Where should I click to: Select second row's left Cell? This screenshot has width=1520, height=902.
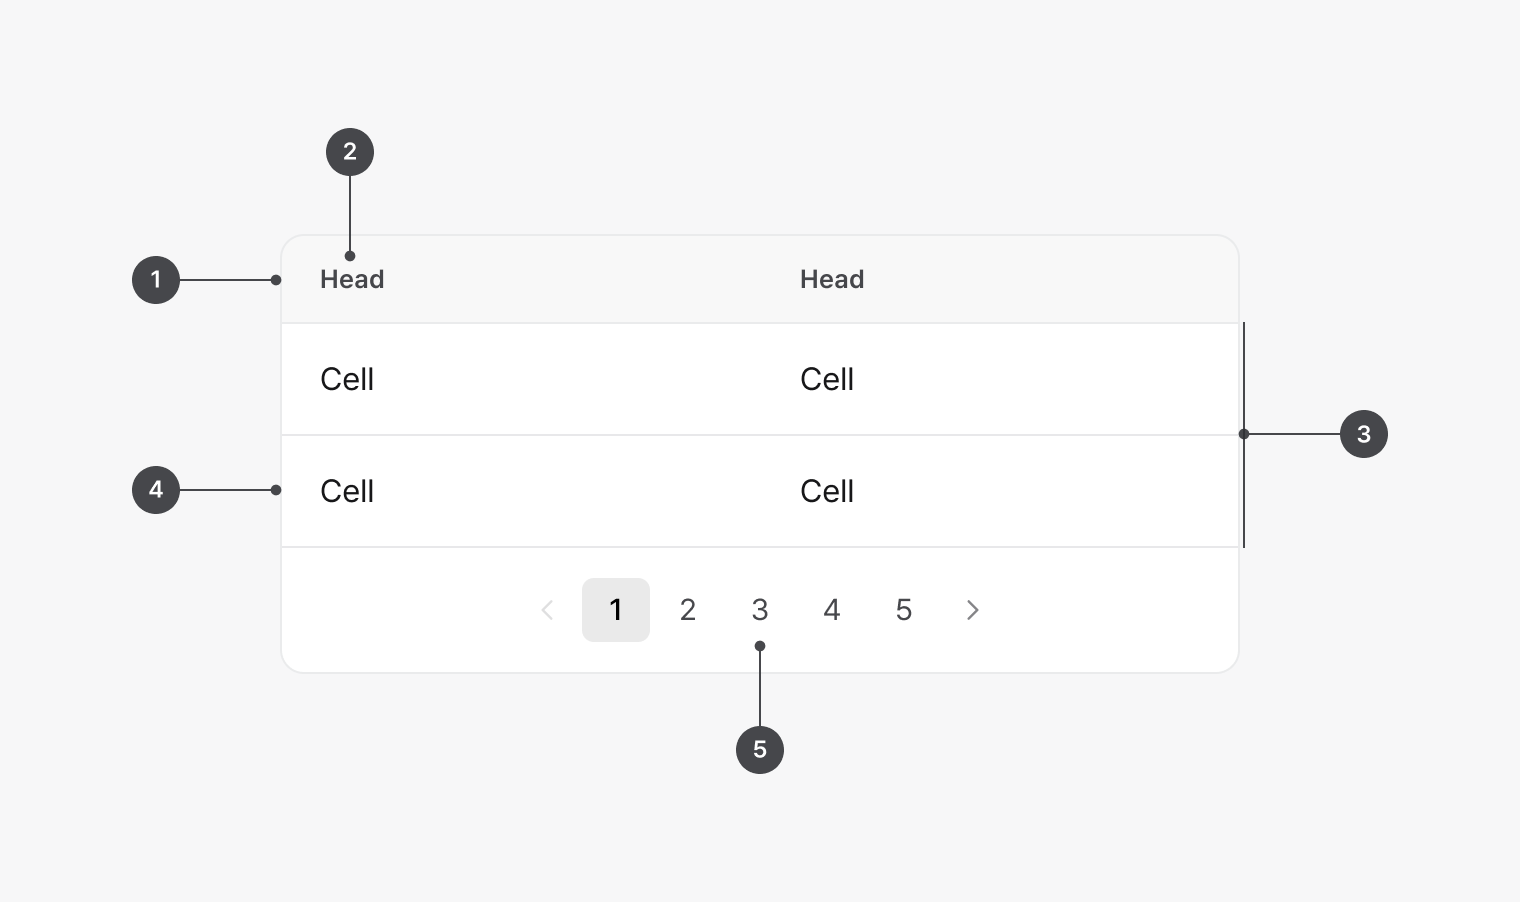(347, 492)
